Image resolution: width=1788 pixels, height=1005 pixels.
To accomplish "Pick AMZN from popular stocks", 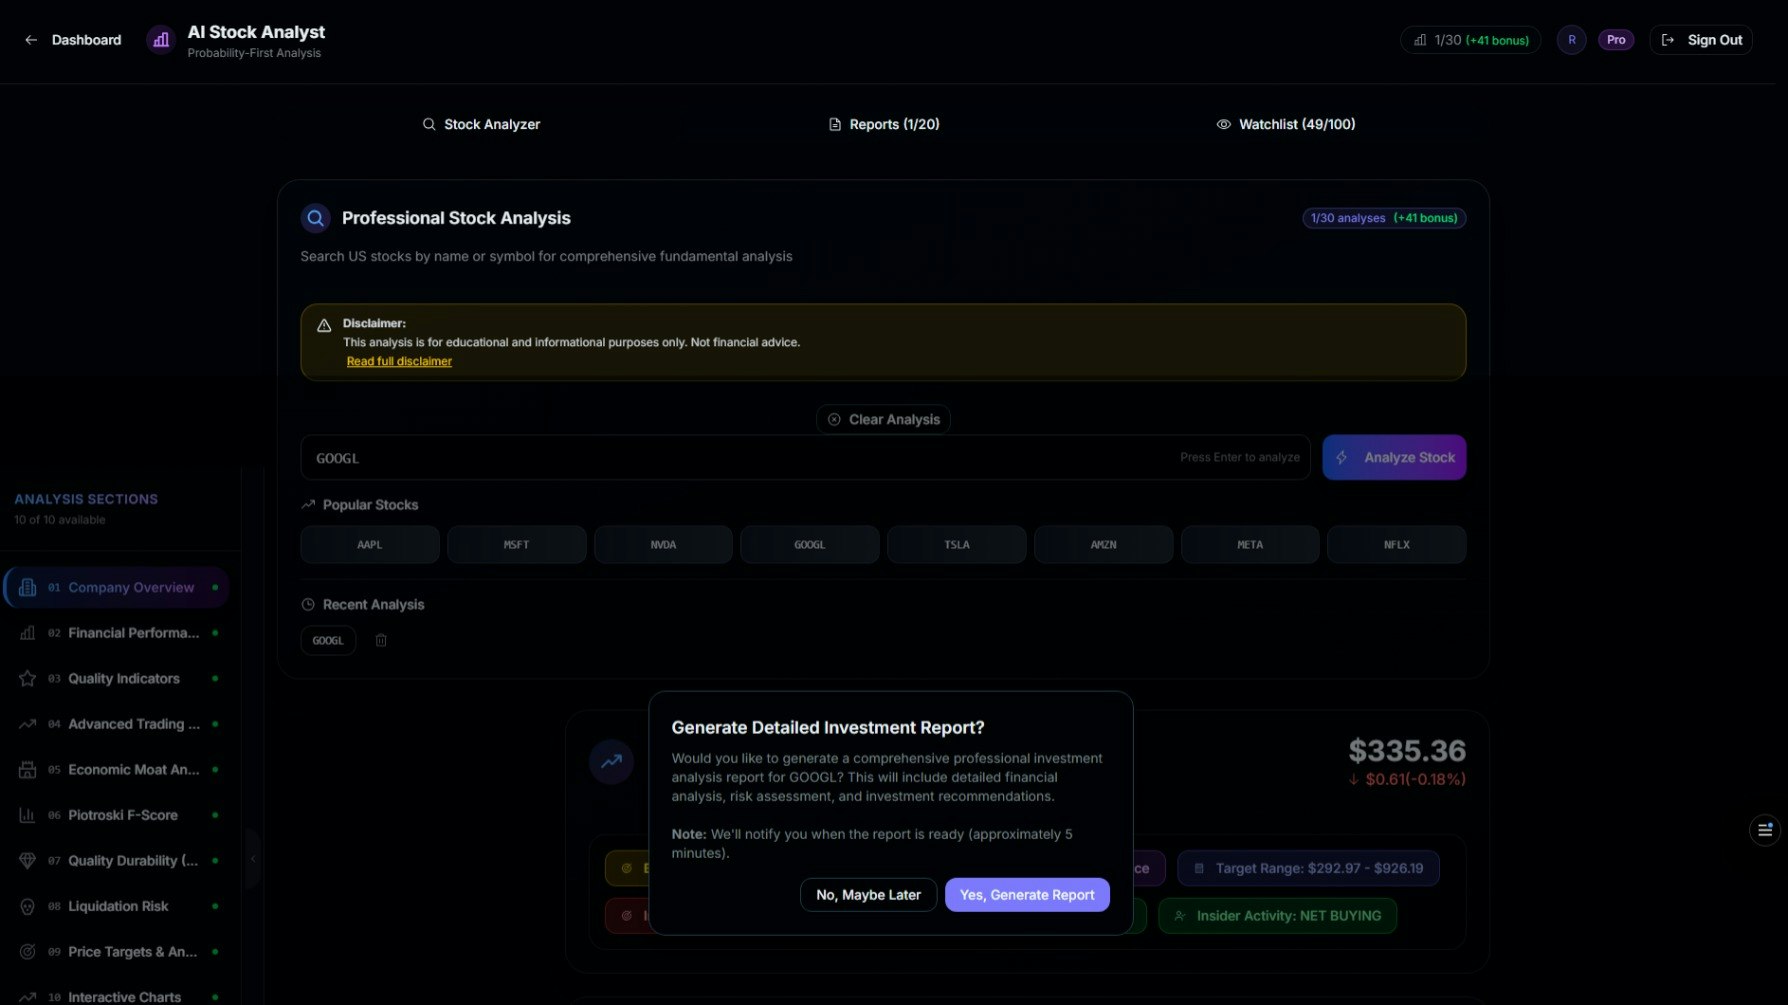I will (x=1103, y=545).
